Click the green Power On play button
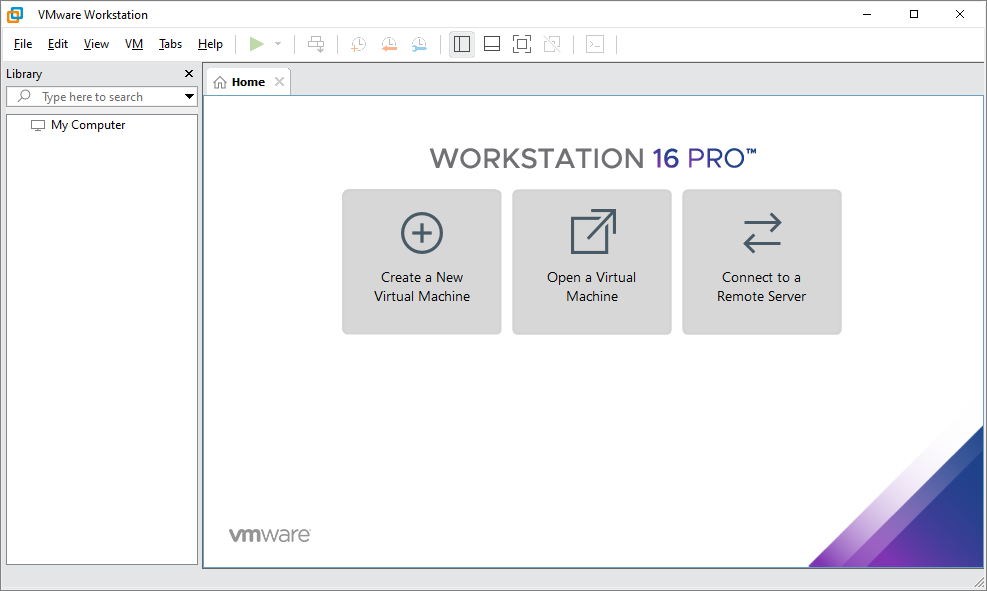 (256, 44)
